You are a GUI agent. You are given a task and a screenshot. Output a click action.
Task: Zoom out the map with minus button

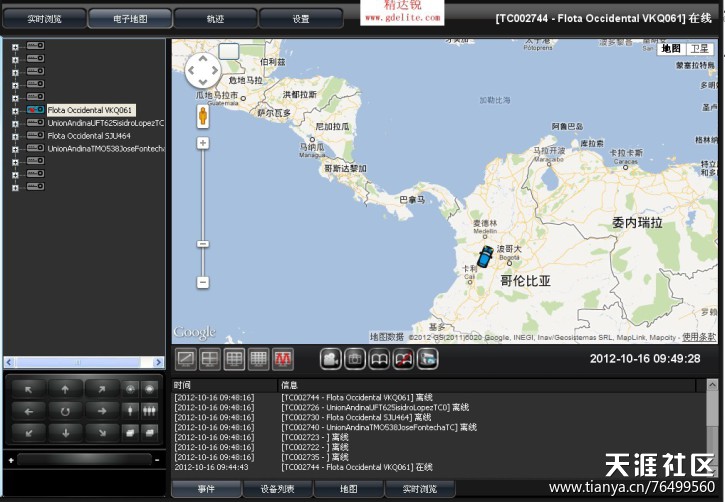(203, 282)
